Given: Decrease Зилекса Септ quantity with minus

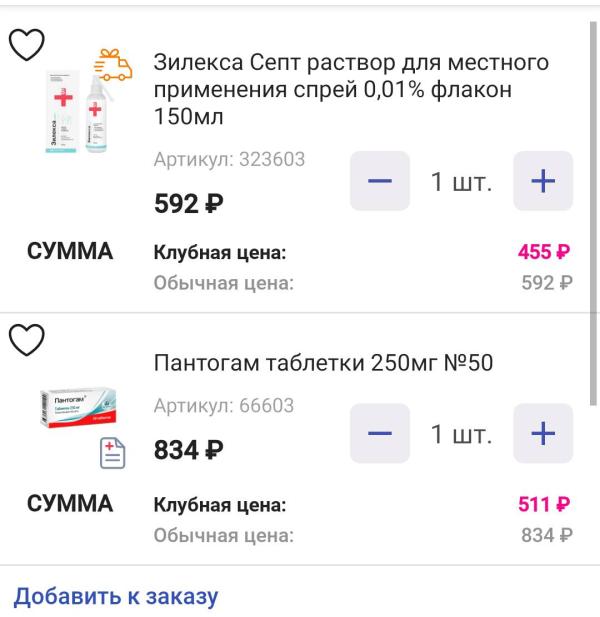Looking at the screenshot, I should point(380,181).
